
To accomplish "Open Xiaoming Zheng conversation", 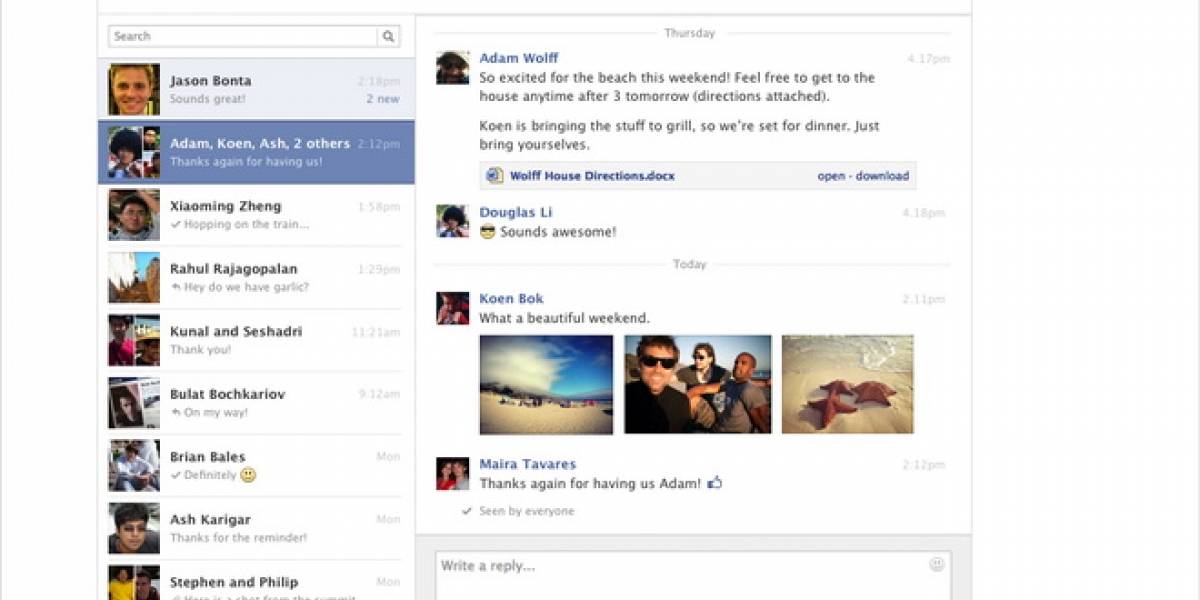I will (256, 215).
